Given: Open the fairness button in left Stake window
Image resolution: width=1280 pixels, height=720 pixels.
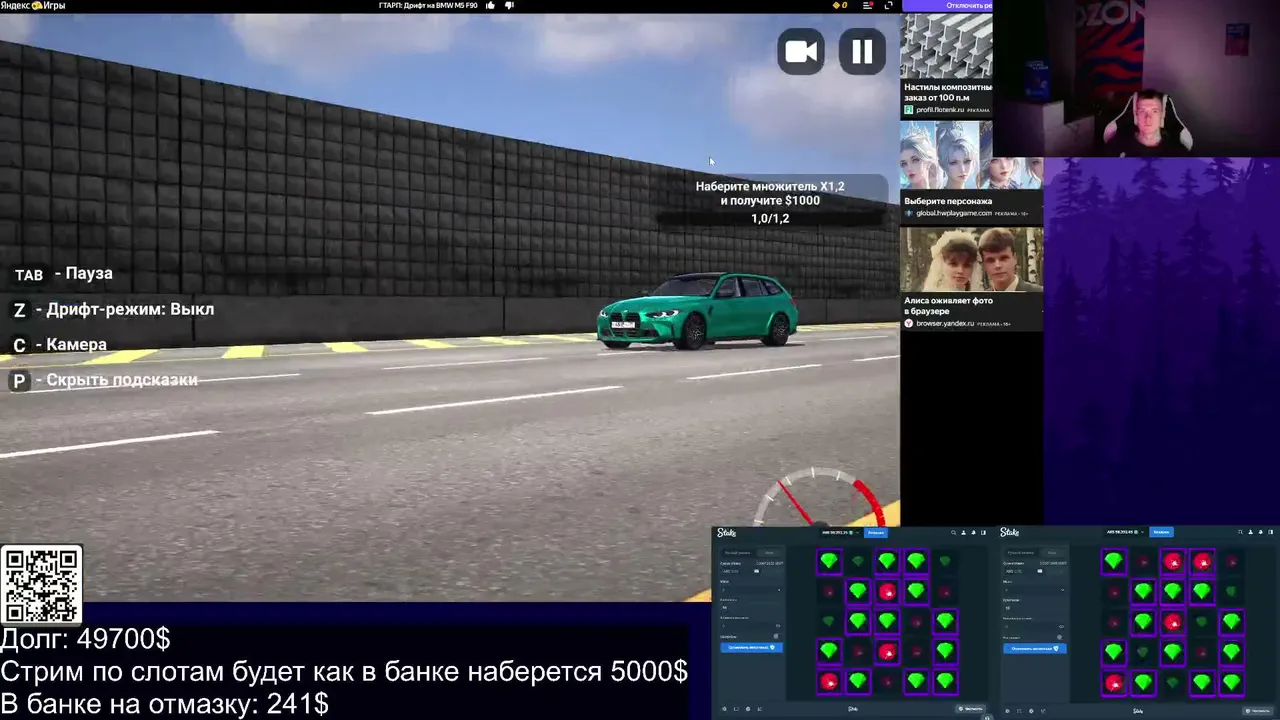Looking at the screenshot, I should [971, 709].
